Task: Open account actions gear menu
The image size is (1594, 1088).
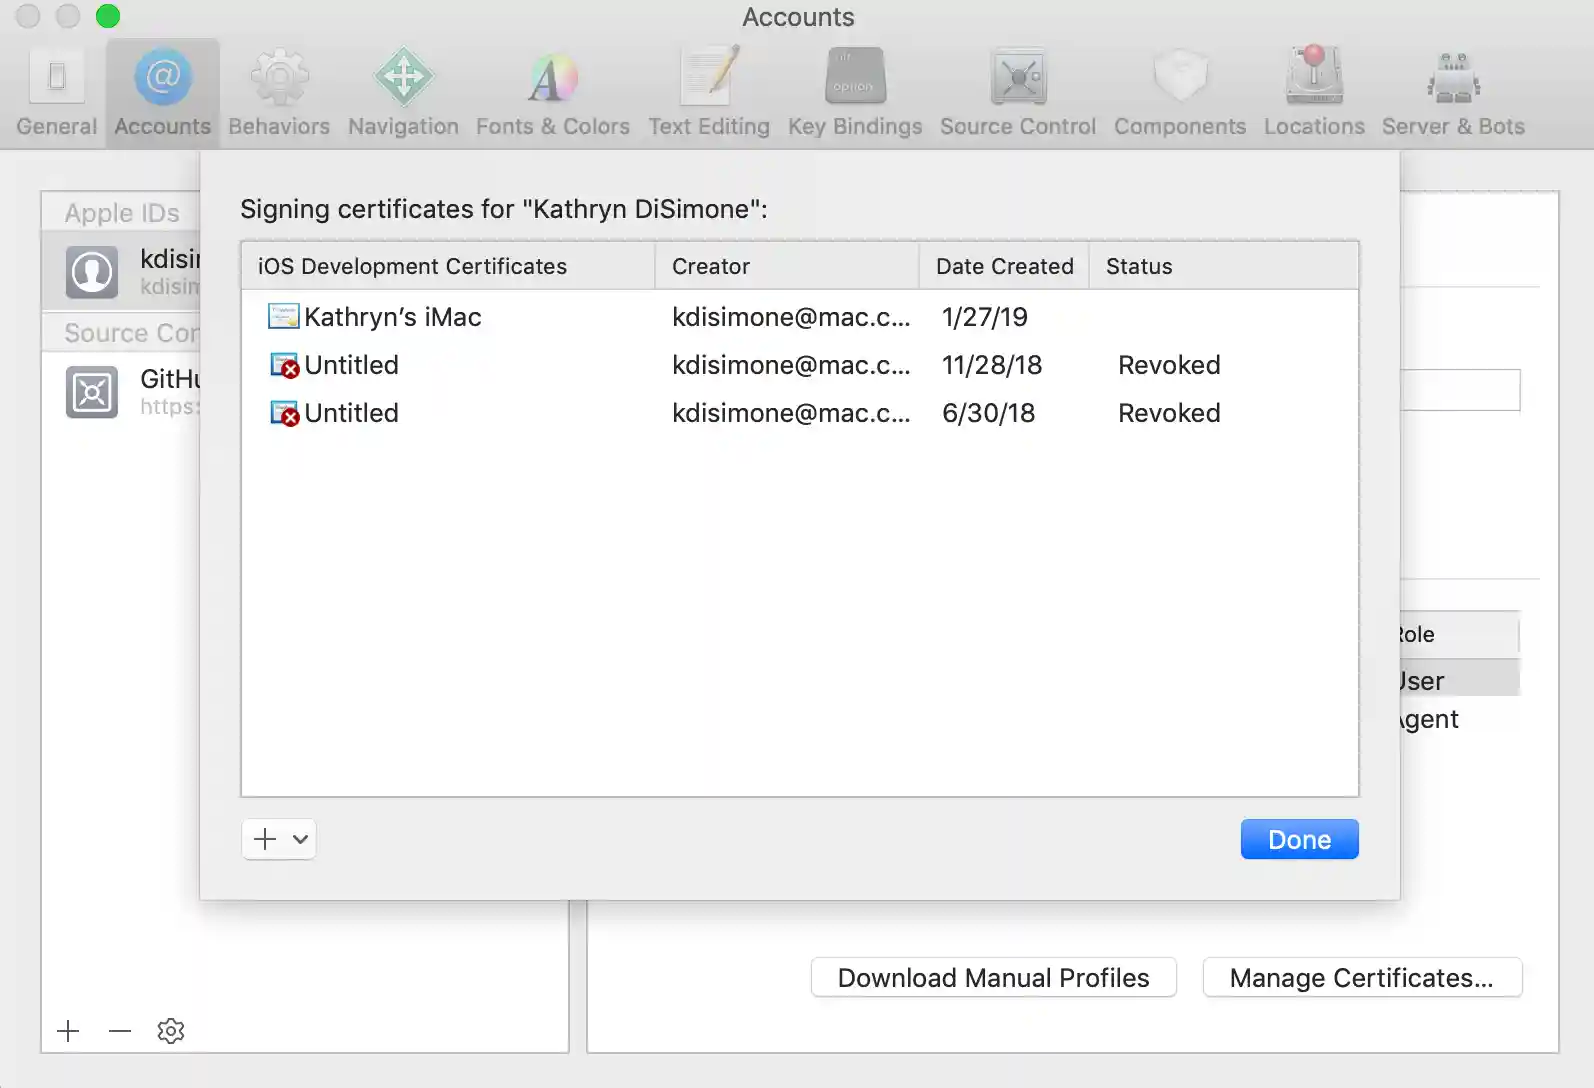Action: pyautogui.click(x=171, y=1031)
